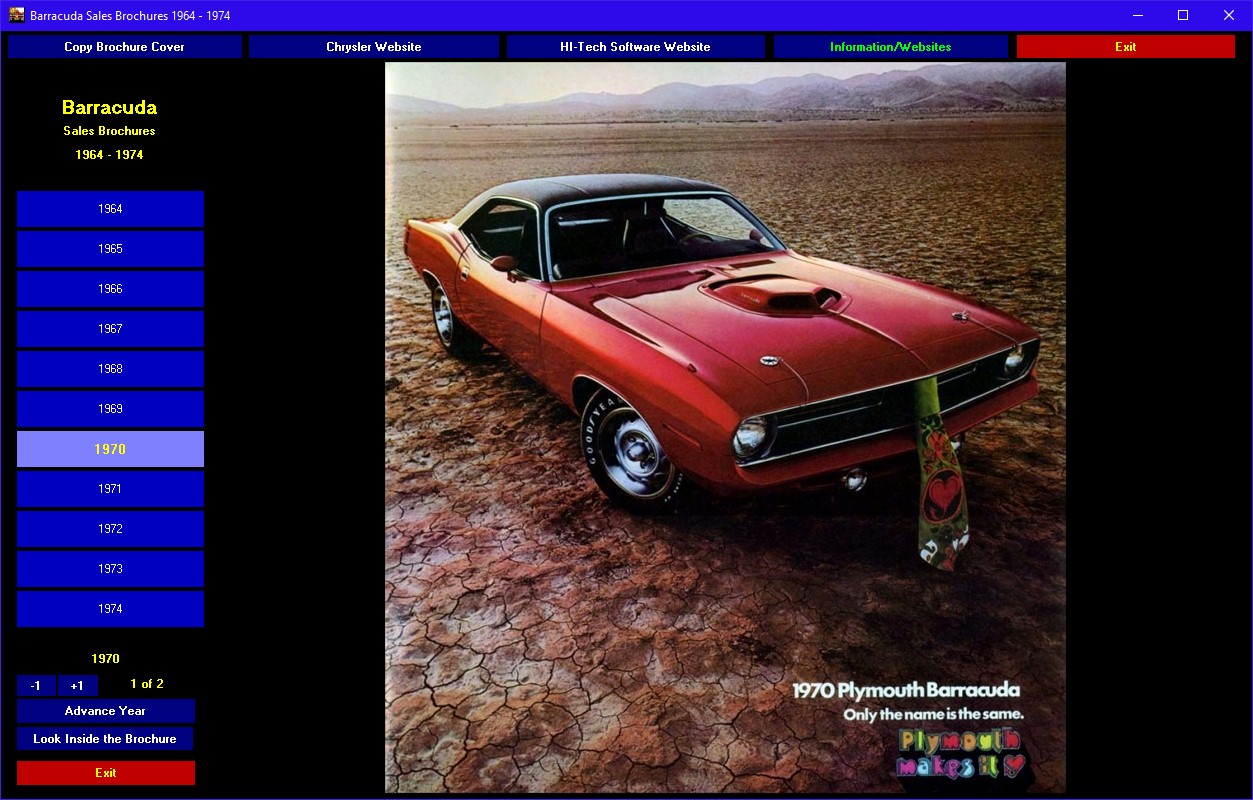This screenshot has width=1253, height=800.
Task: Open HI-Tech Software Website
Action: (x=635, y=47)
